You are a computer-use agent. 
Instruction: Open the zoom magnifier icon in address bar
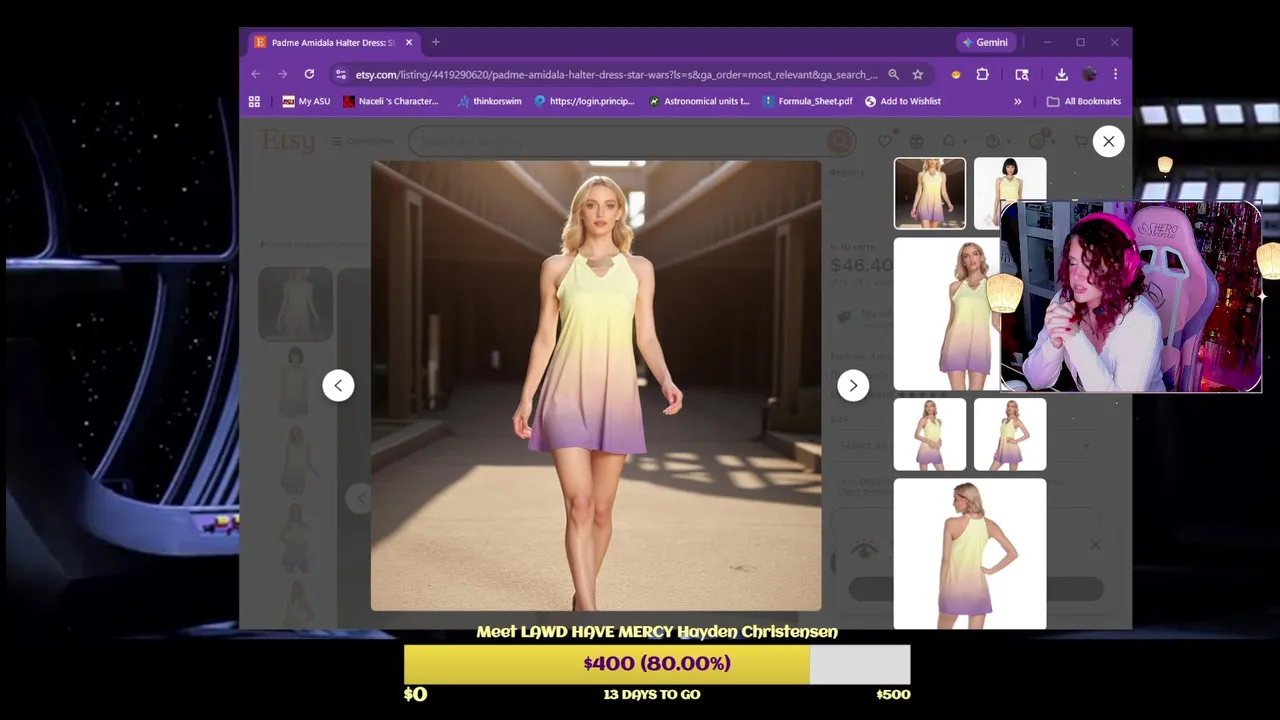click(894, 74)
